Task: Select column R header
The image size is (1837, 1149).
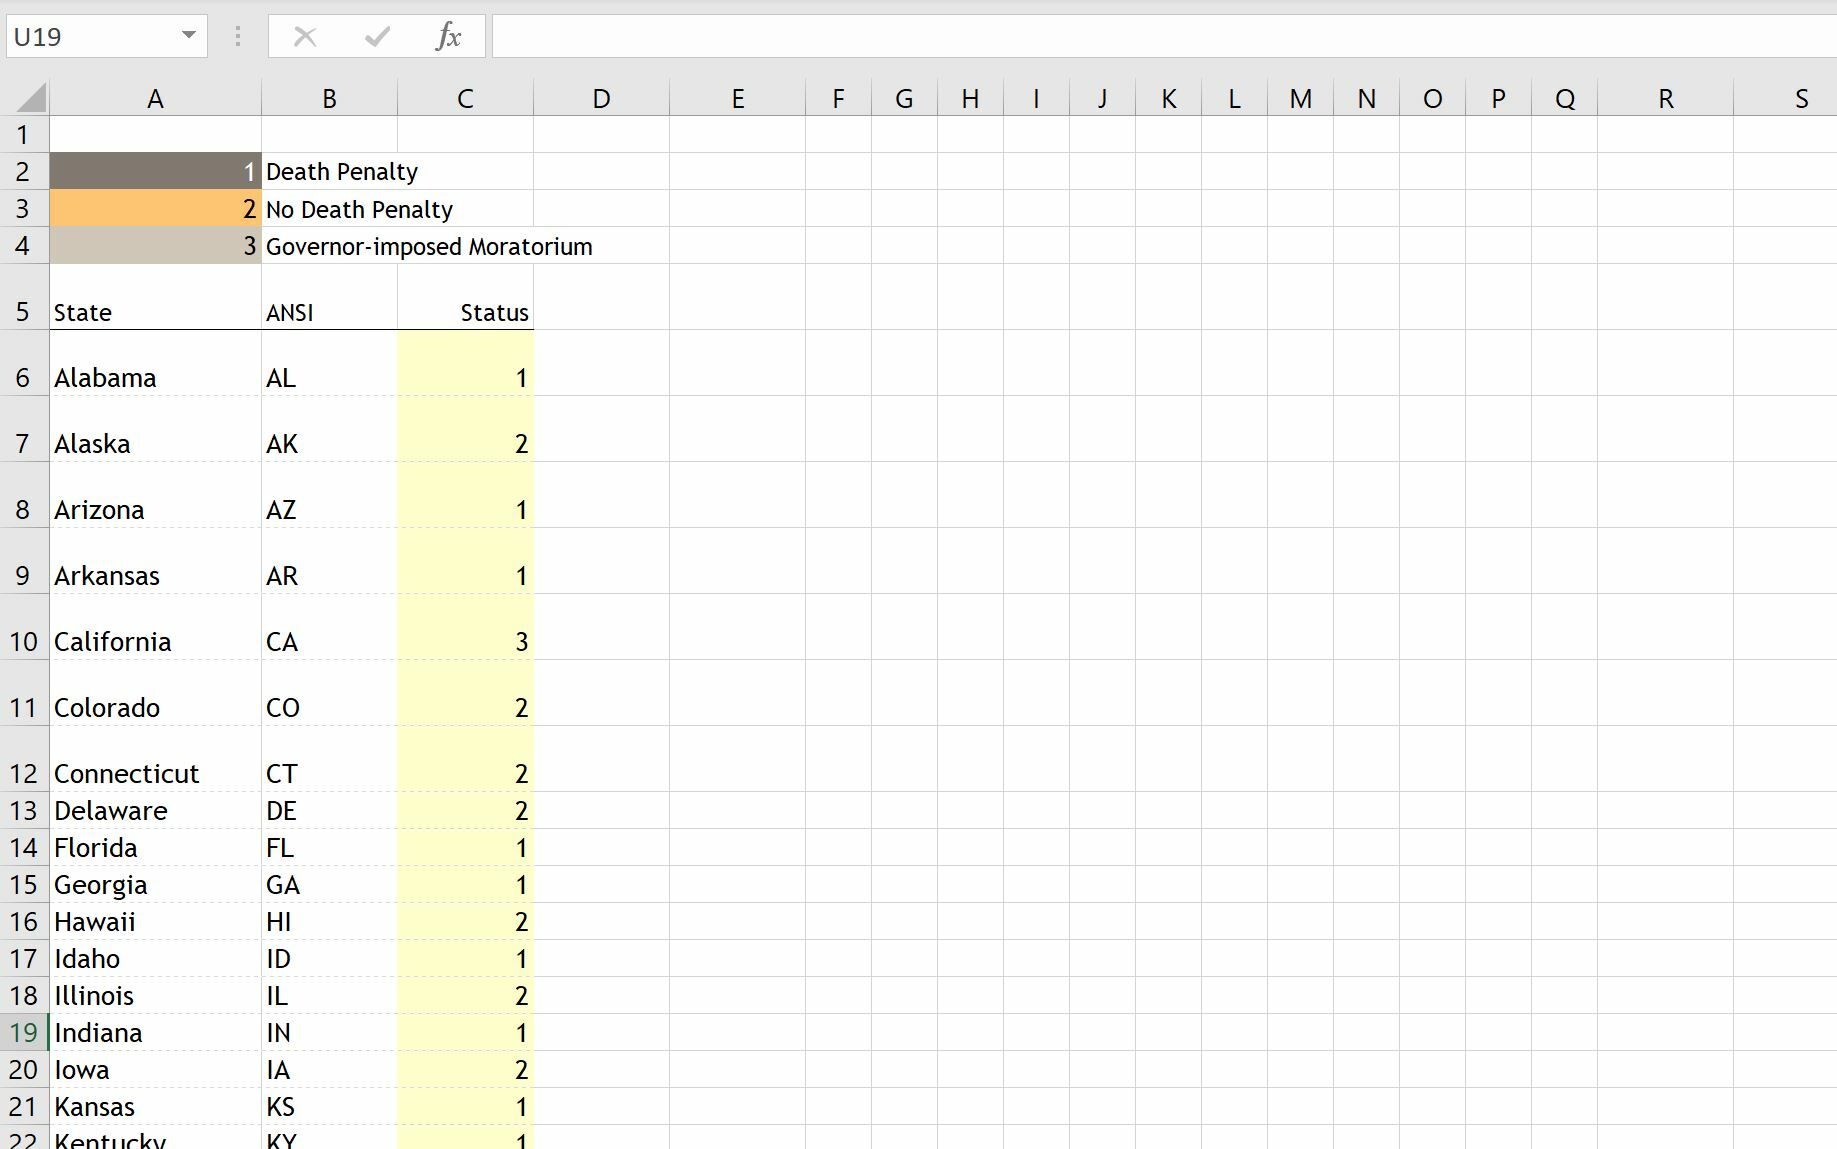Action: [x=1665, y=99]
